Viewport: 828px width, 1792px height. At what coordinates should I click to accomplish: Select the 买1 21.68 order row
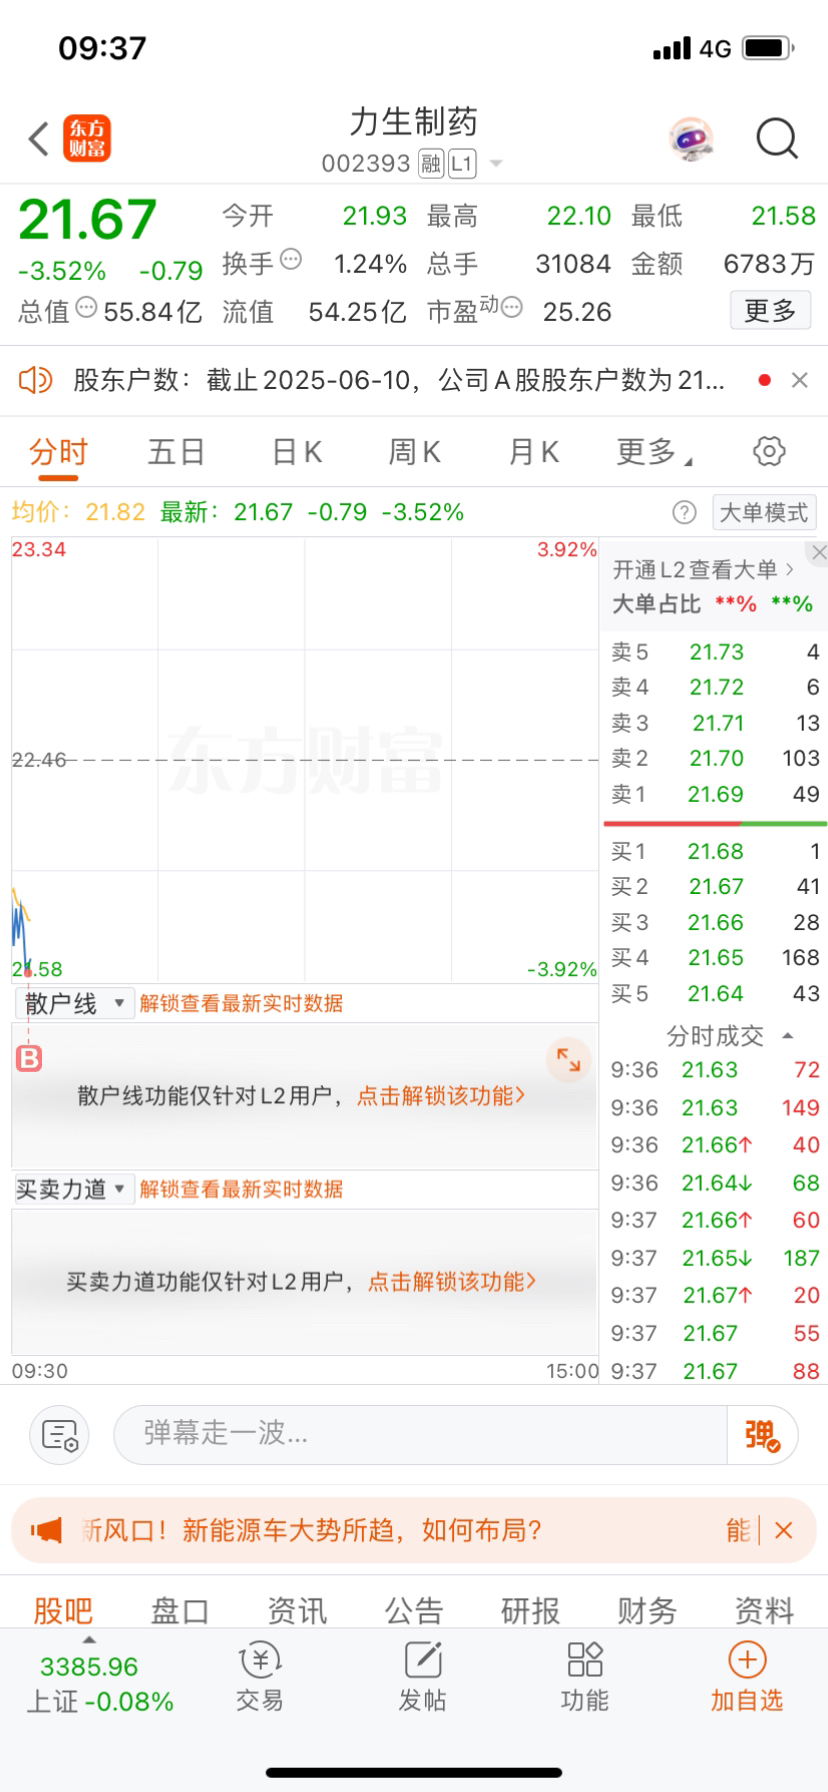(714, 851)
